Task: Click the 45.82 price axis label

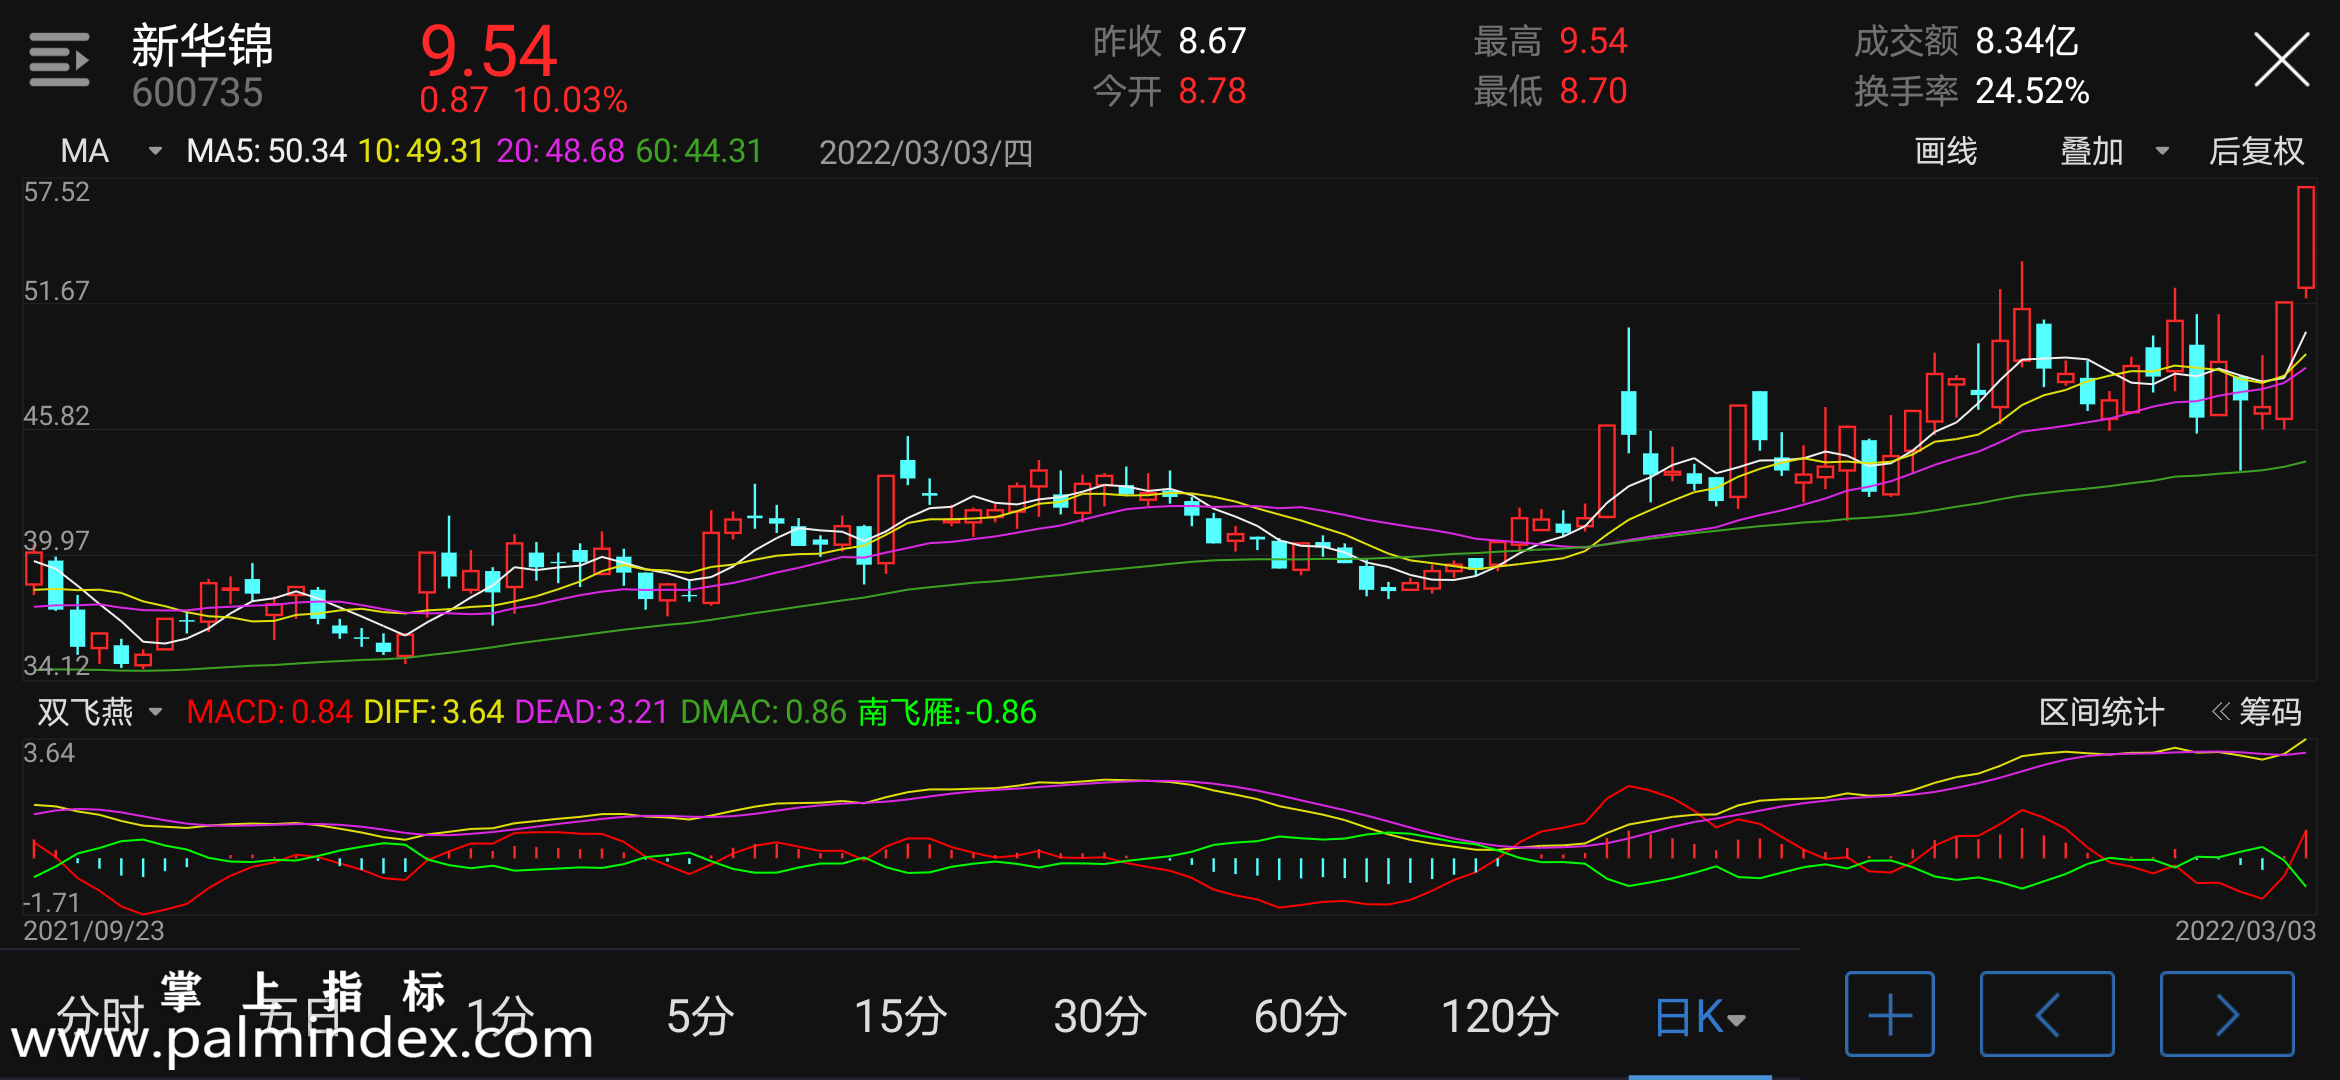Action: pyautogui.click(x=56, y=415)
